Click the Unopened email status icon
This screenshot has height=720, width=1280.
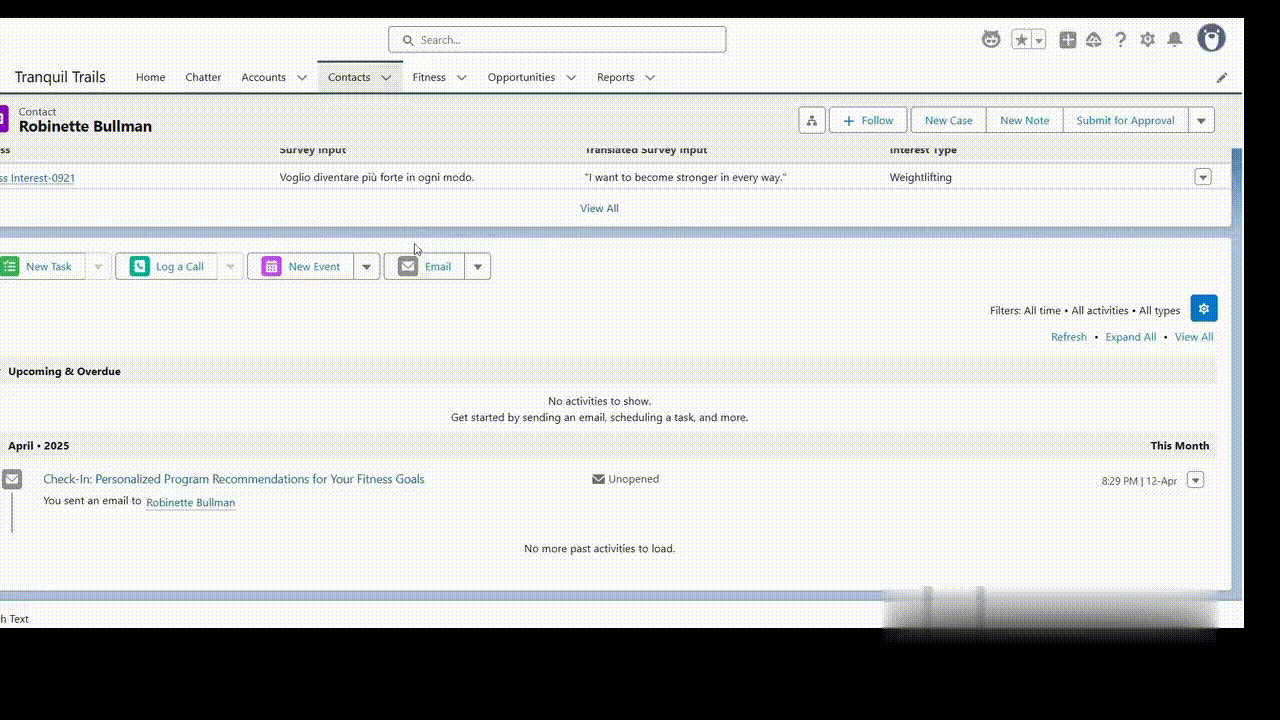[x=598, y=479]
